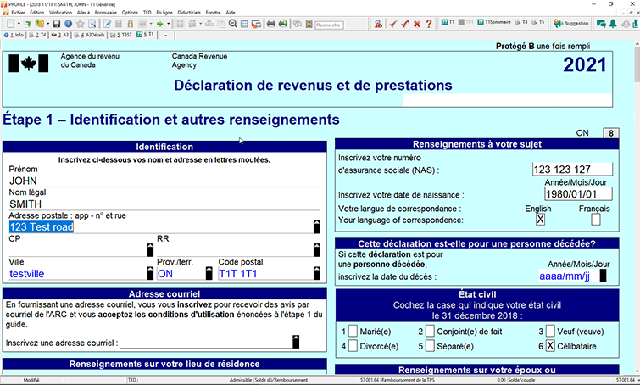Click the padlock icon in toolbar

pos(130,24)
